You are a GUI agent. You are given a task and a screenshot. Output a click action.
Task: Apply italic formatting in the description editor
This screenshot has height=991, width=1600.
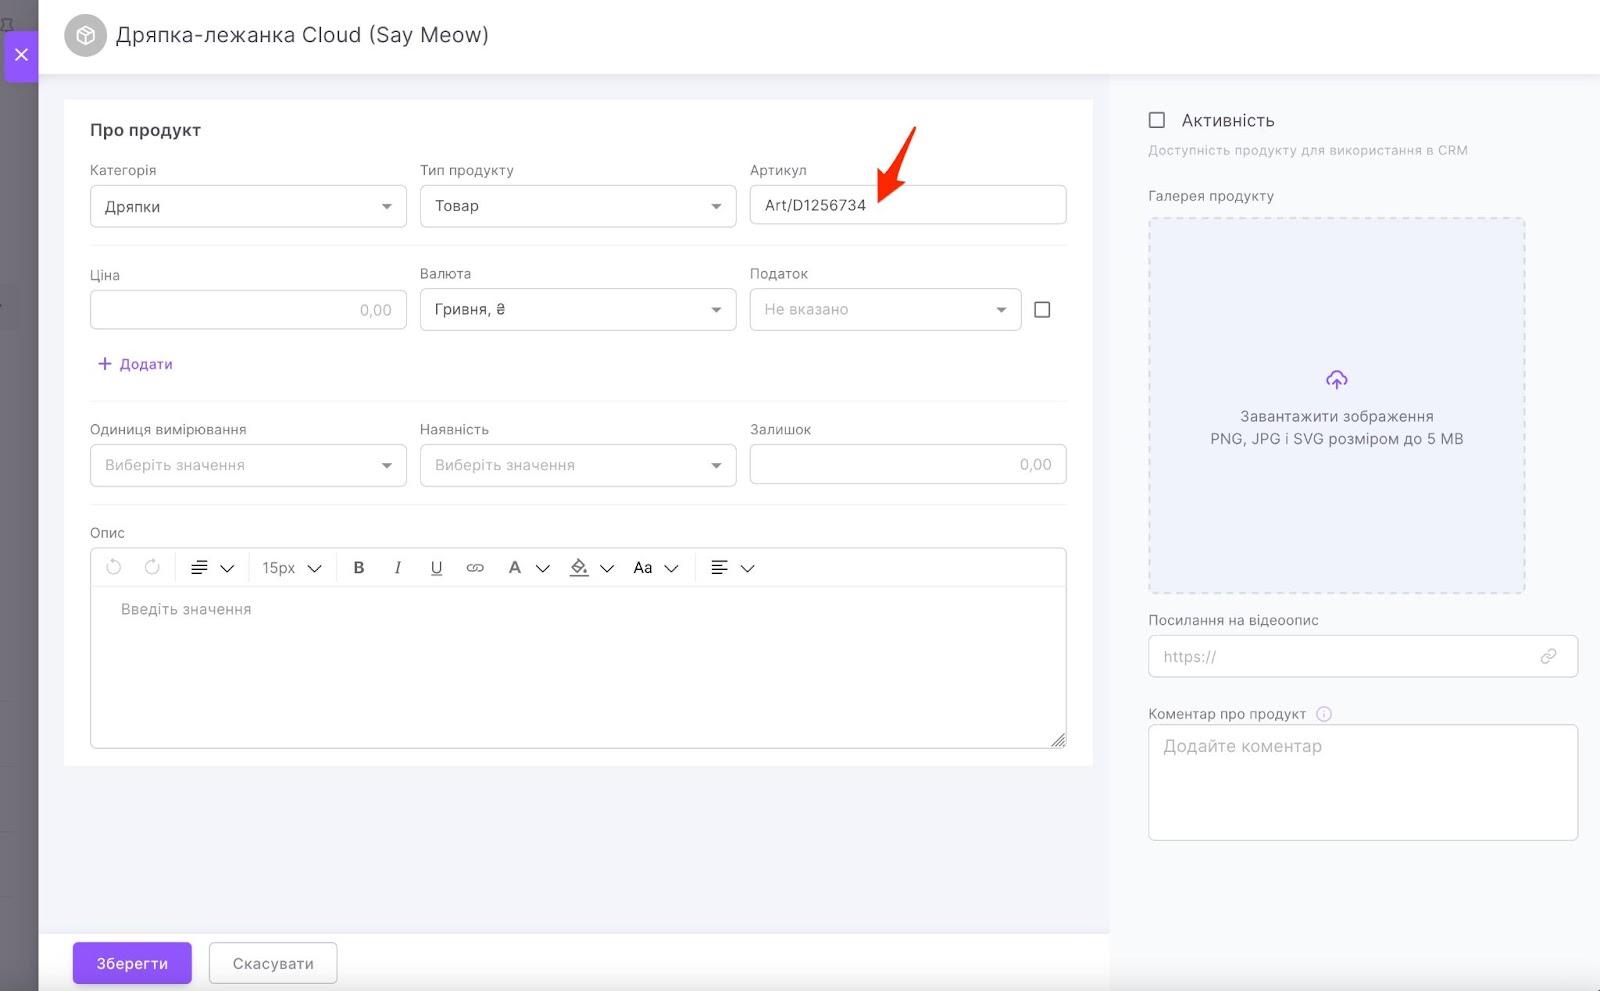(x=398, y=568)
